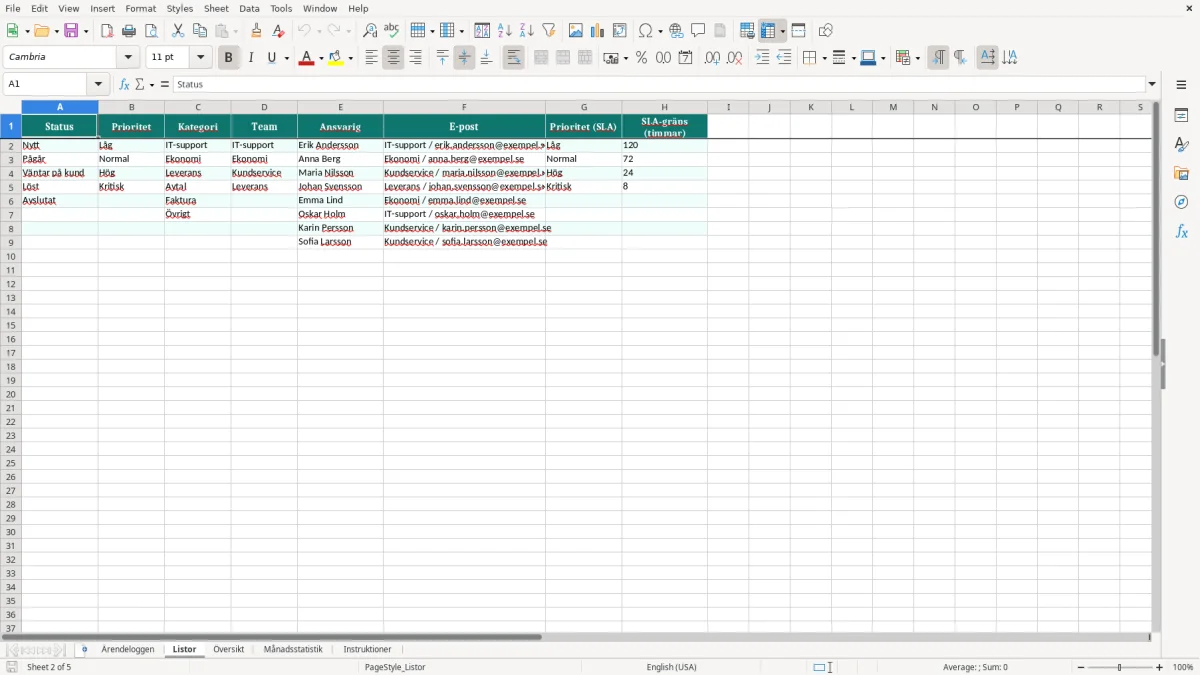Switch to the Instruktioner sheet tab
Image resolution: width=1200 pixels, height=675 pixels.
tap(367, 649)
